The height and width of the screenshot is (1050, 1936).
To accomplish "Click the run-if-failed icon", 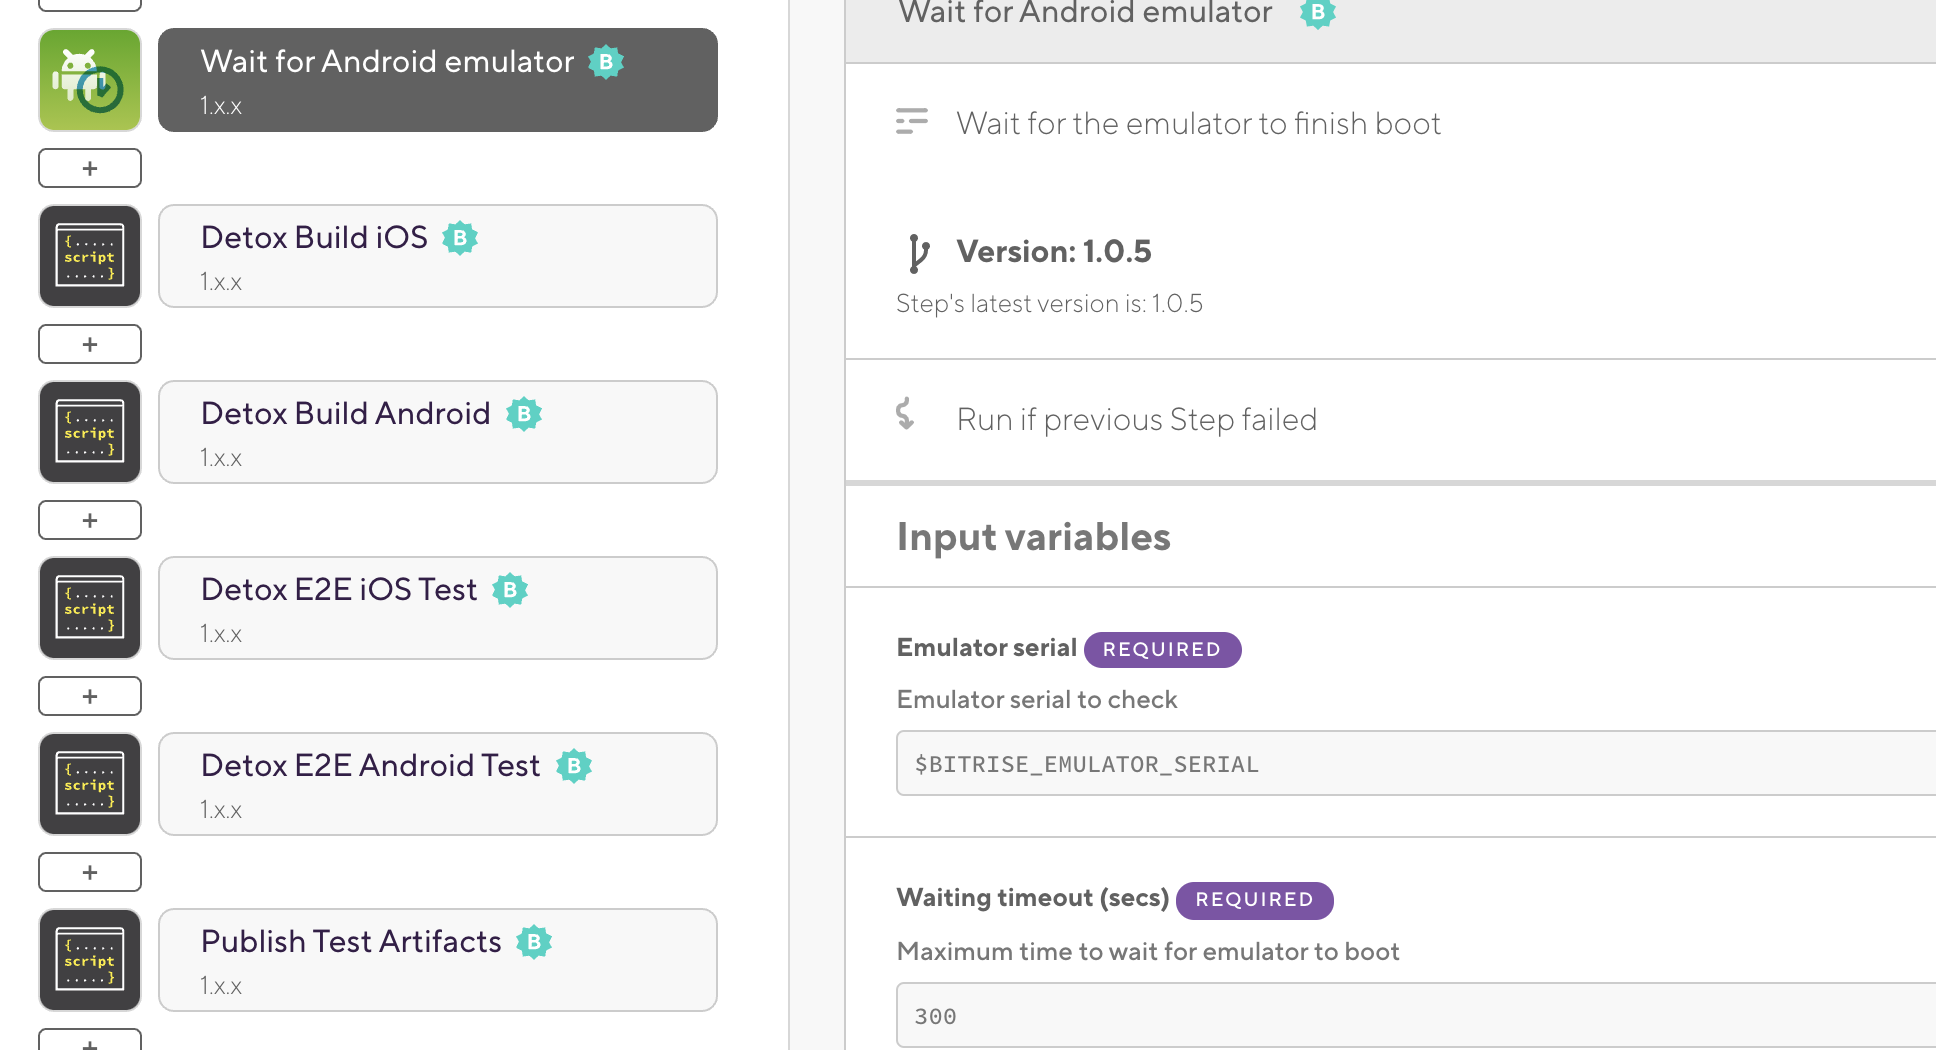I will point(906,414).
